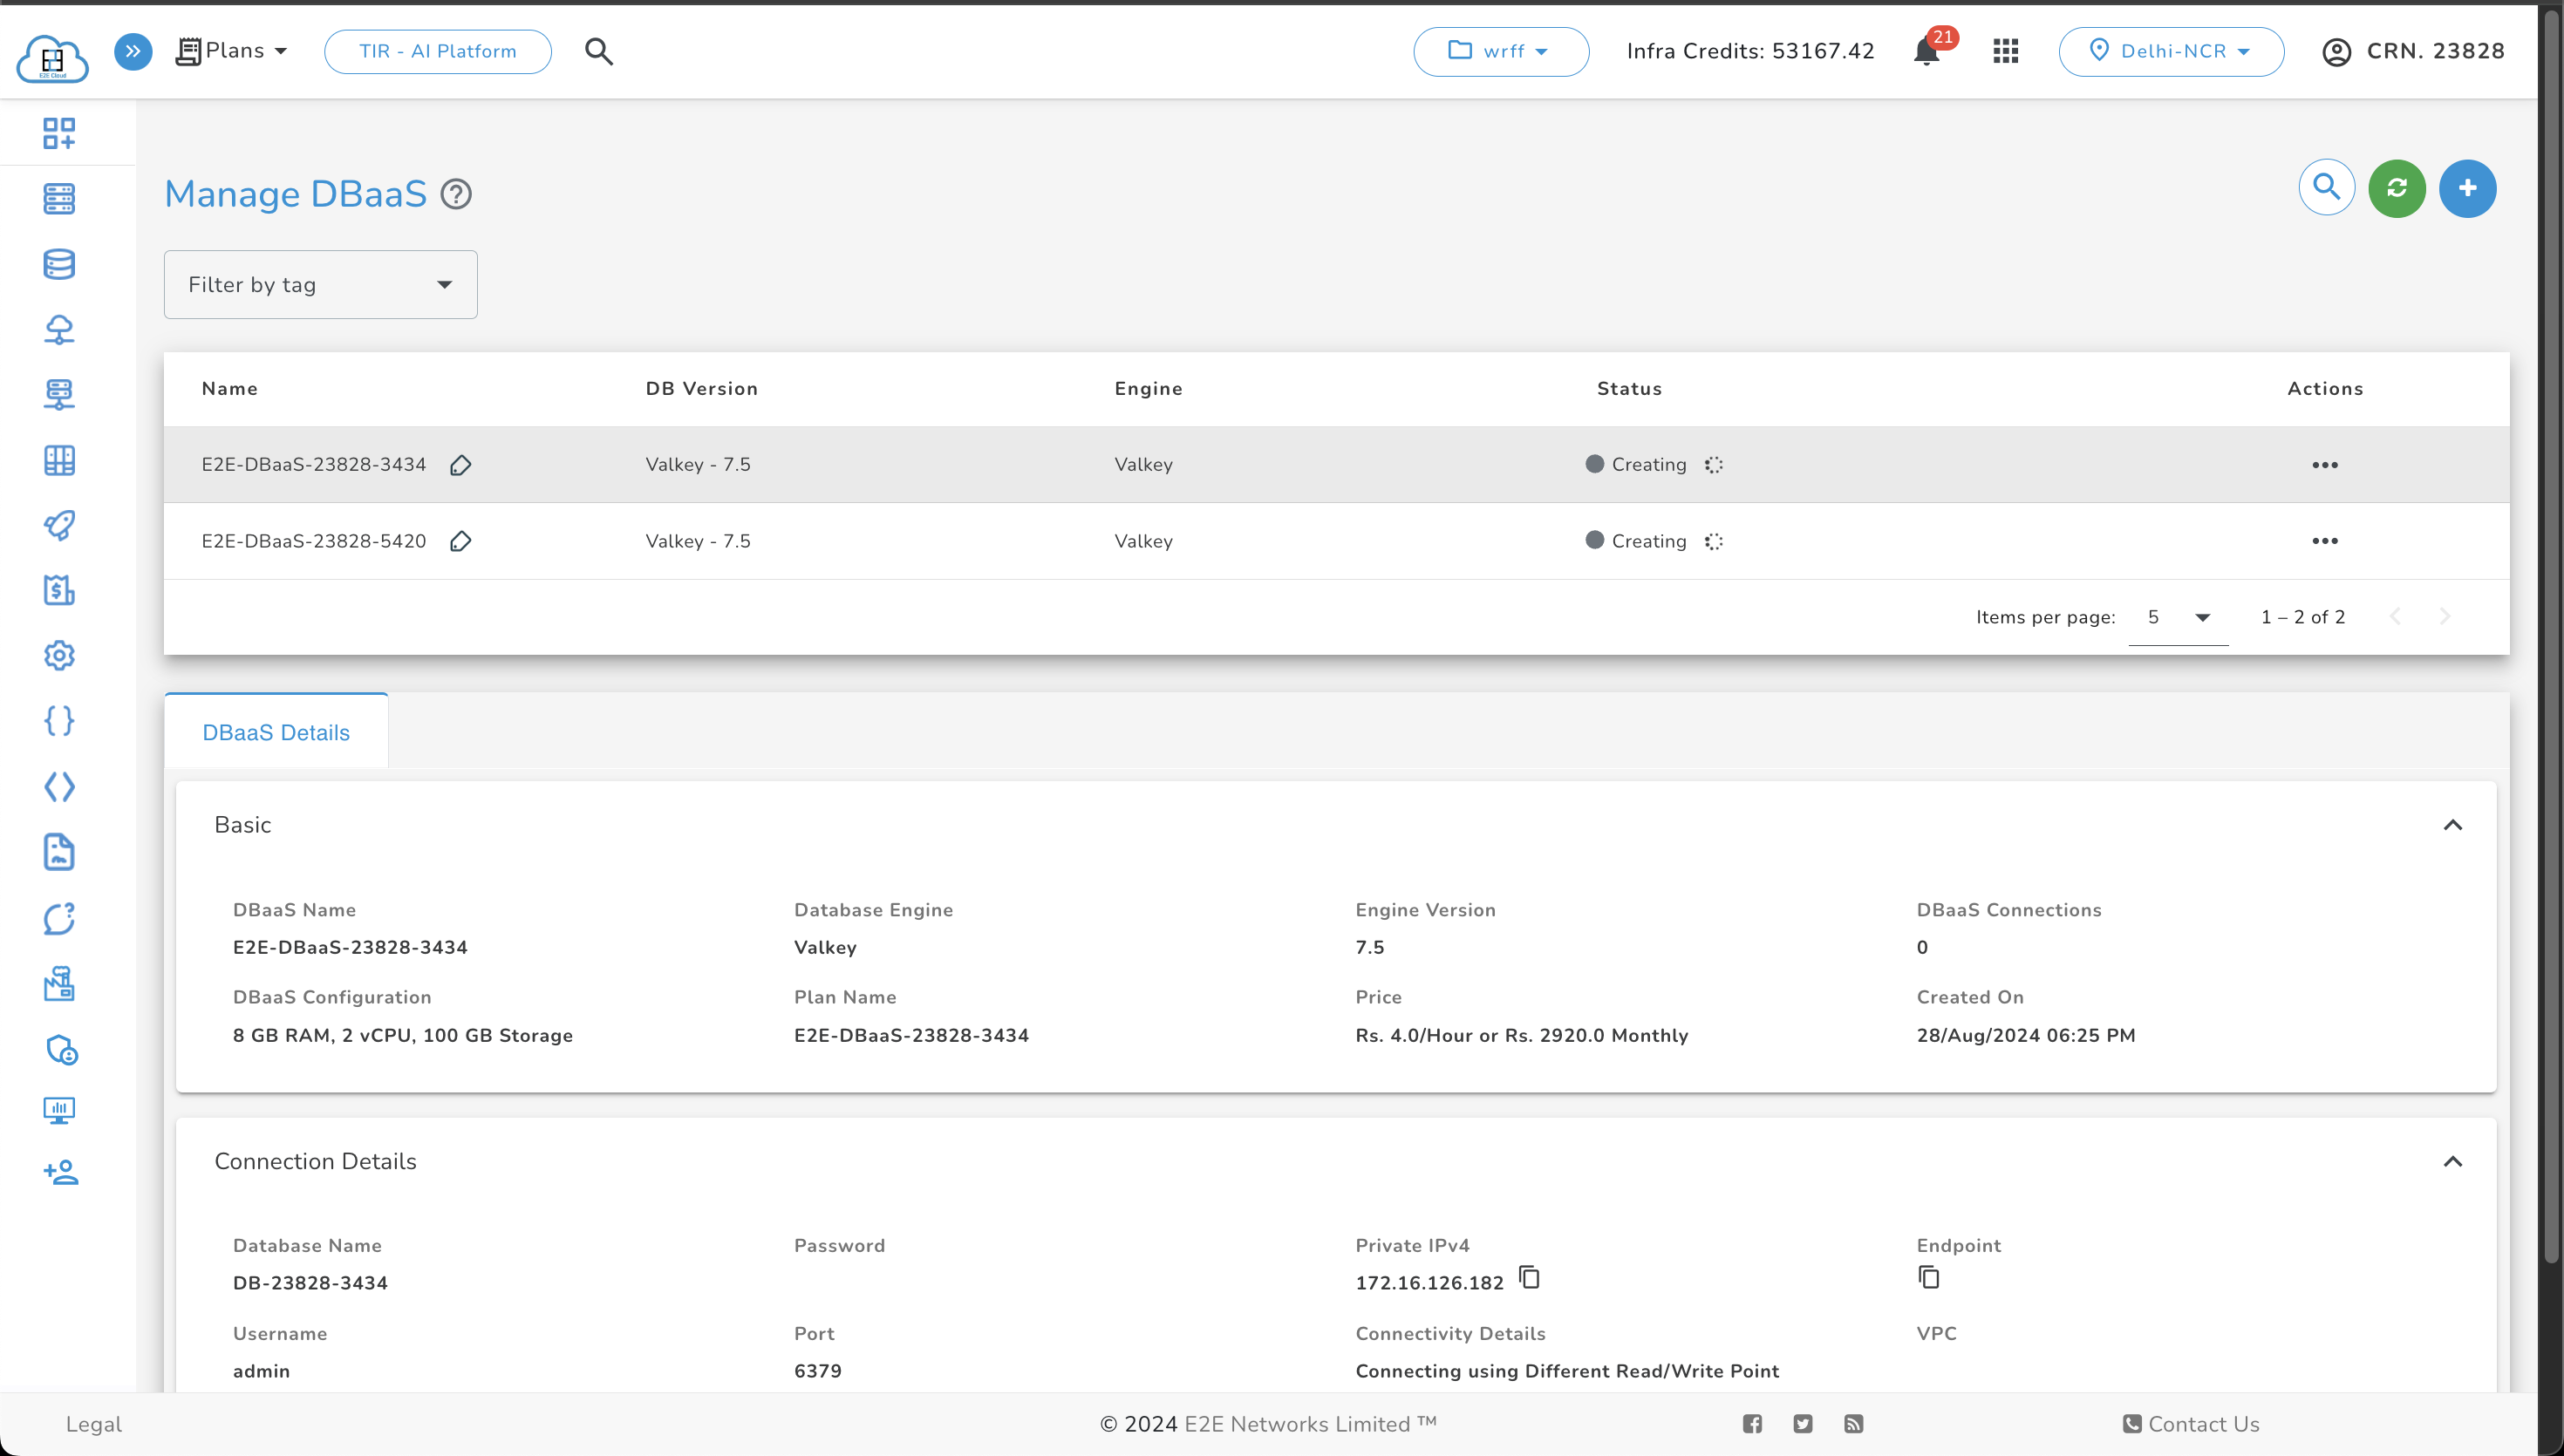
Task: Edit name of E2E-DBaaS-23828-3434
Action: point(460,465)
